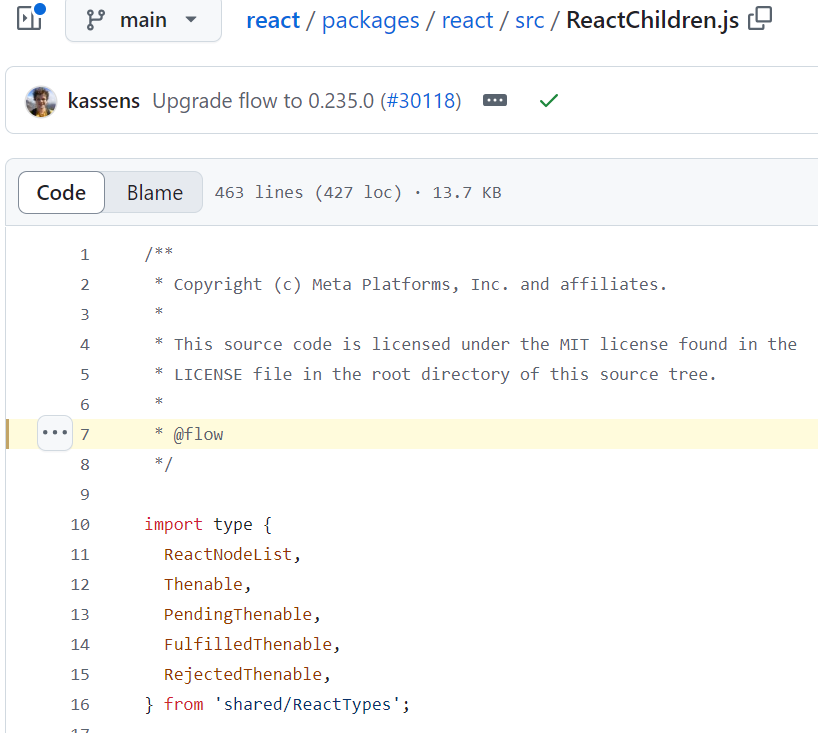Click the branch icon next to main
The width and height of the screenshot is (818, 733).
95,21
